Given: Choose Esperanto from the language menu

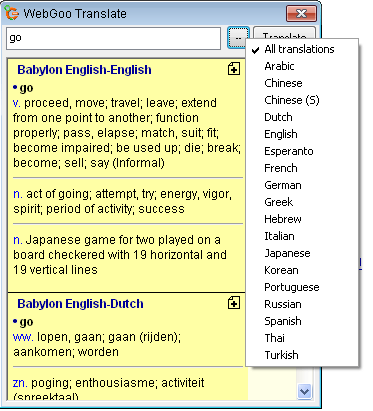Looking at the screenshot, I should coord(302,151).
